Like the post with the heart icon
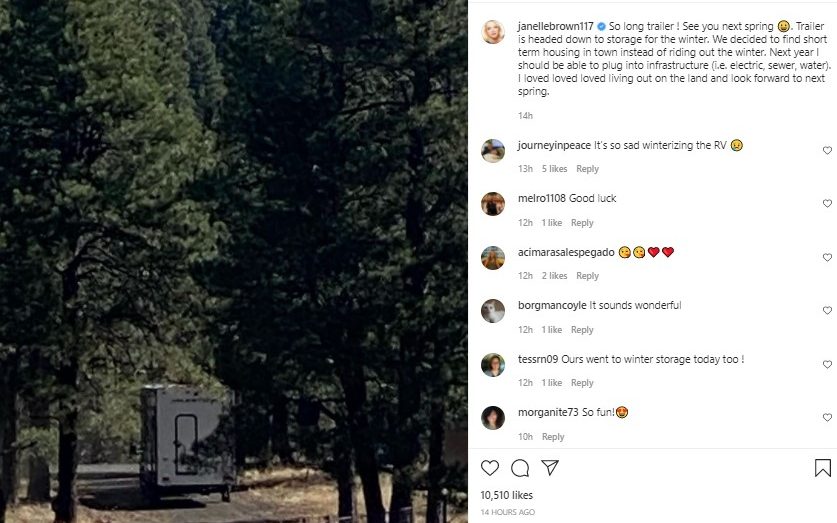The image size is (837, 523). pyautogui.click(x=490, y=468)
